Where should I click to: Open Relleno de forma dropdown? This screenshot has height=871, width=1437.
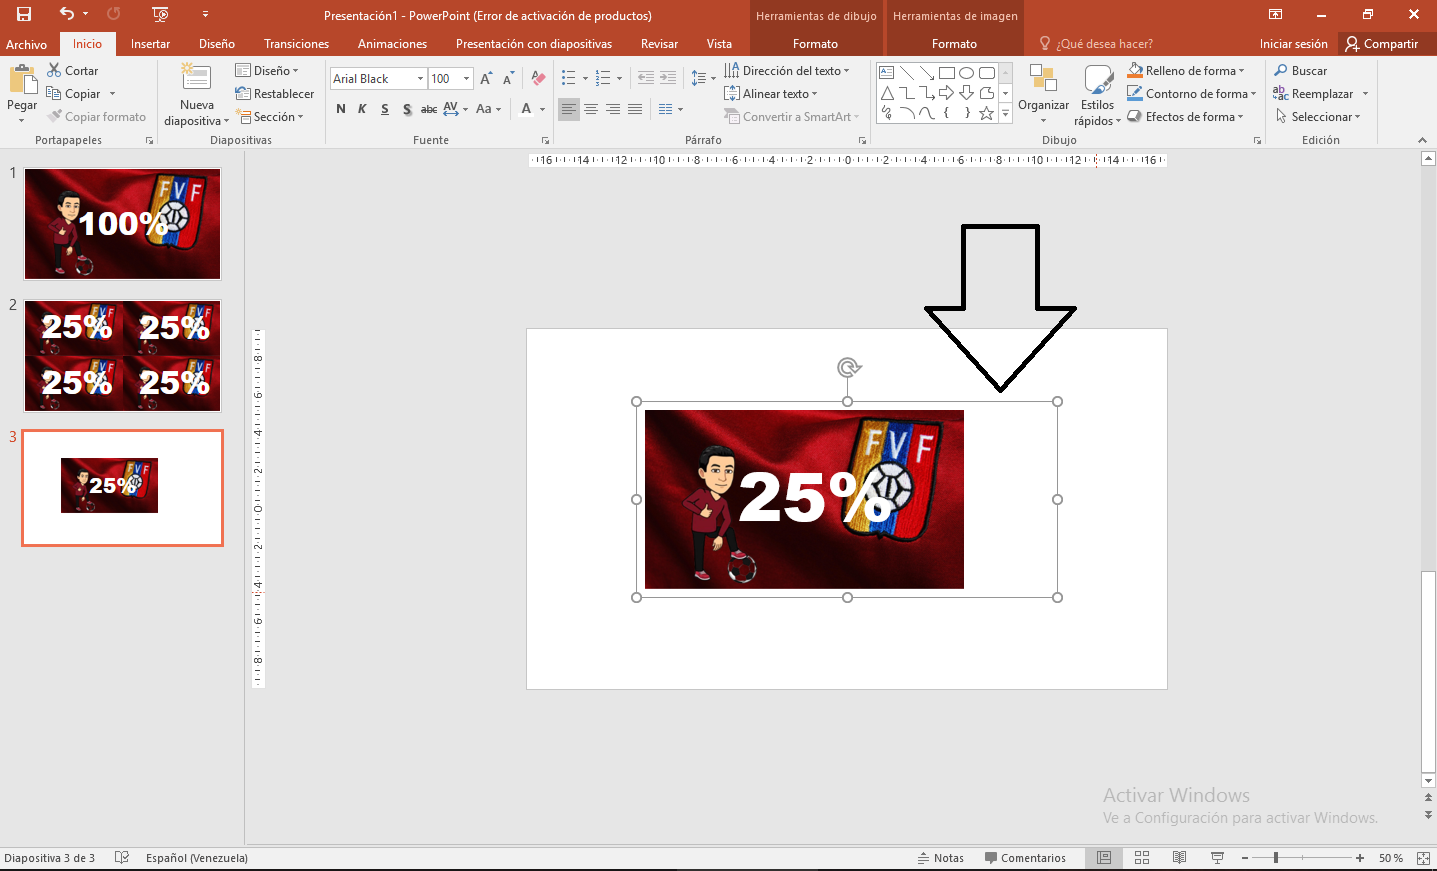1186,71
